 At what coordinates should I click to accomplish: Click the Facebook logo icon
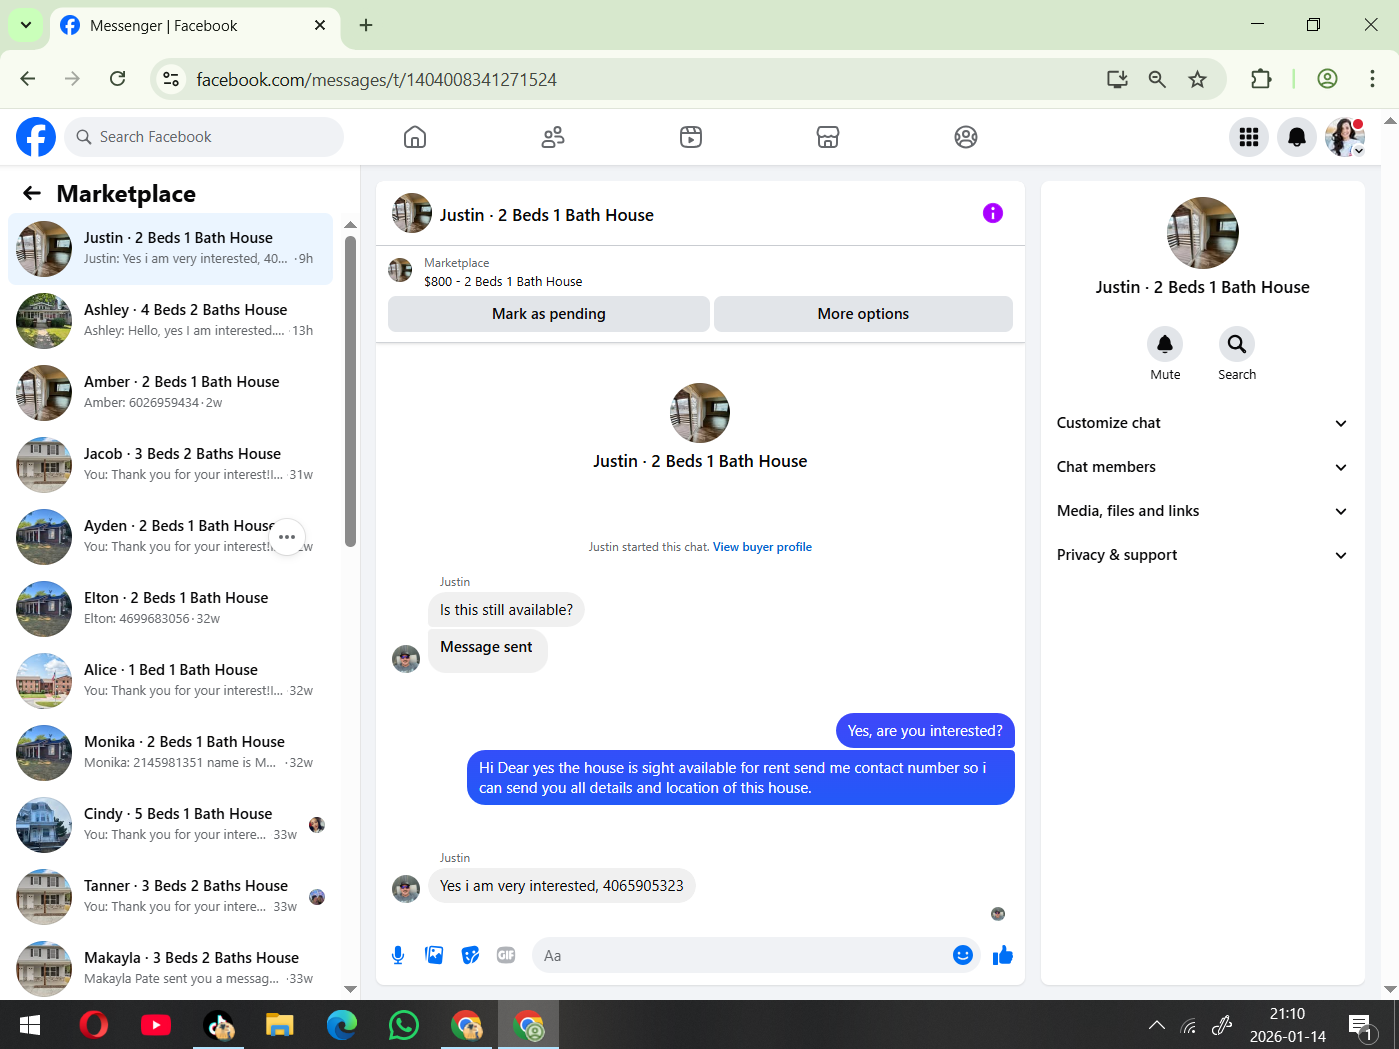(36, 137)
